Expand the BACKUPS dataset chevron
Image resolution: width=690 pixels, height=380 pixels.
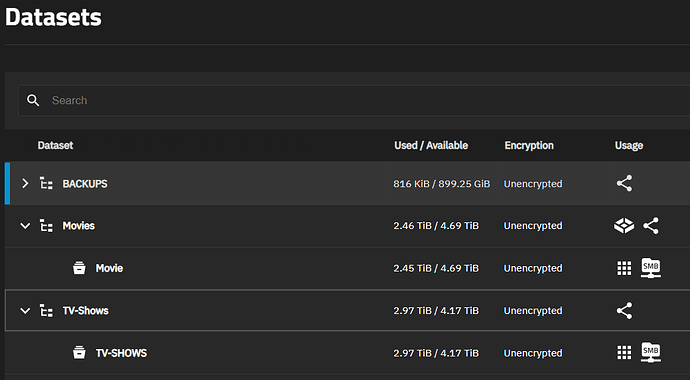click(x=25, y=183)
